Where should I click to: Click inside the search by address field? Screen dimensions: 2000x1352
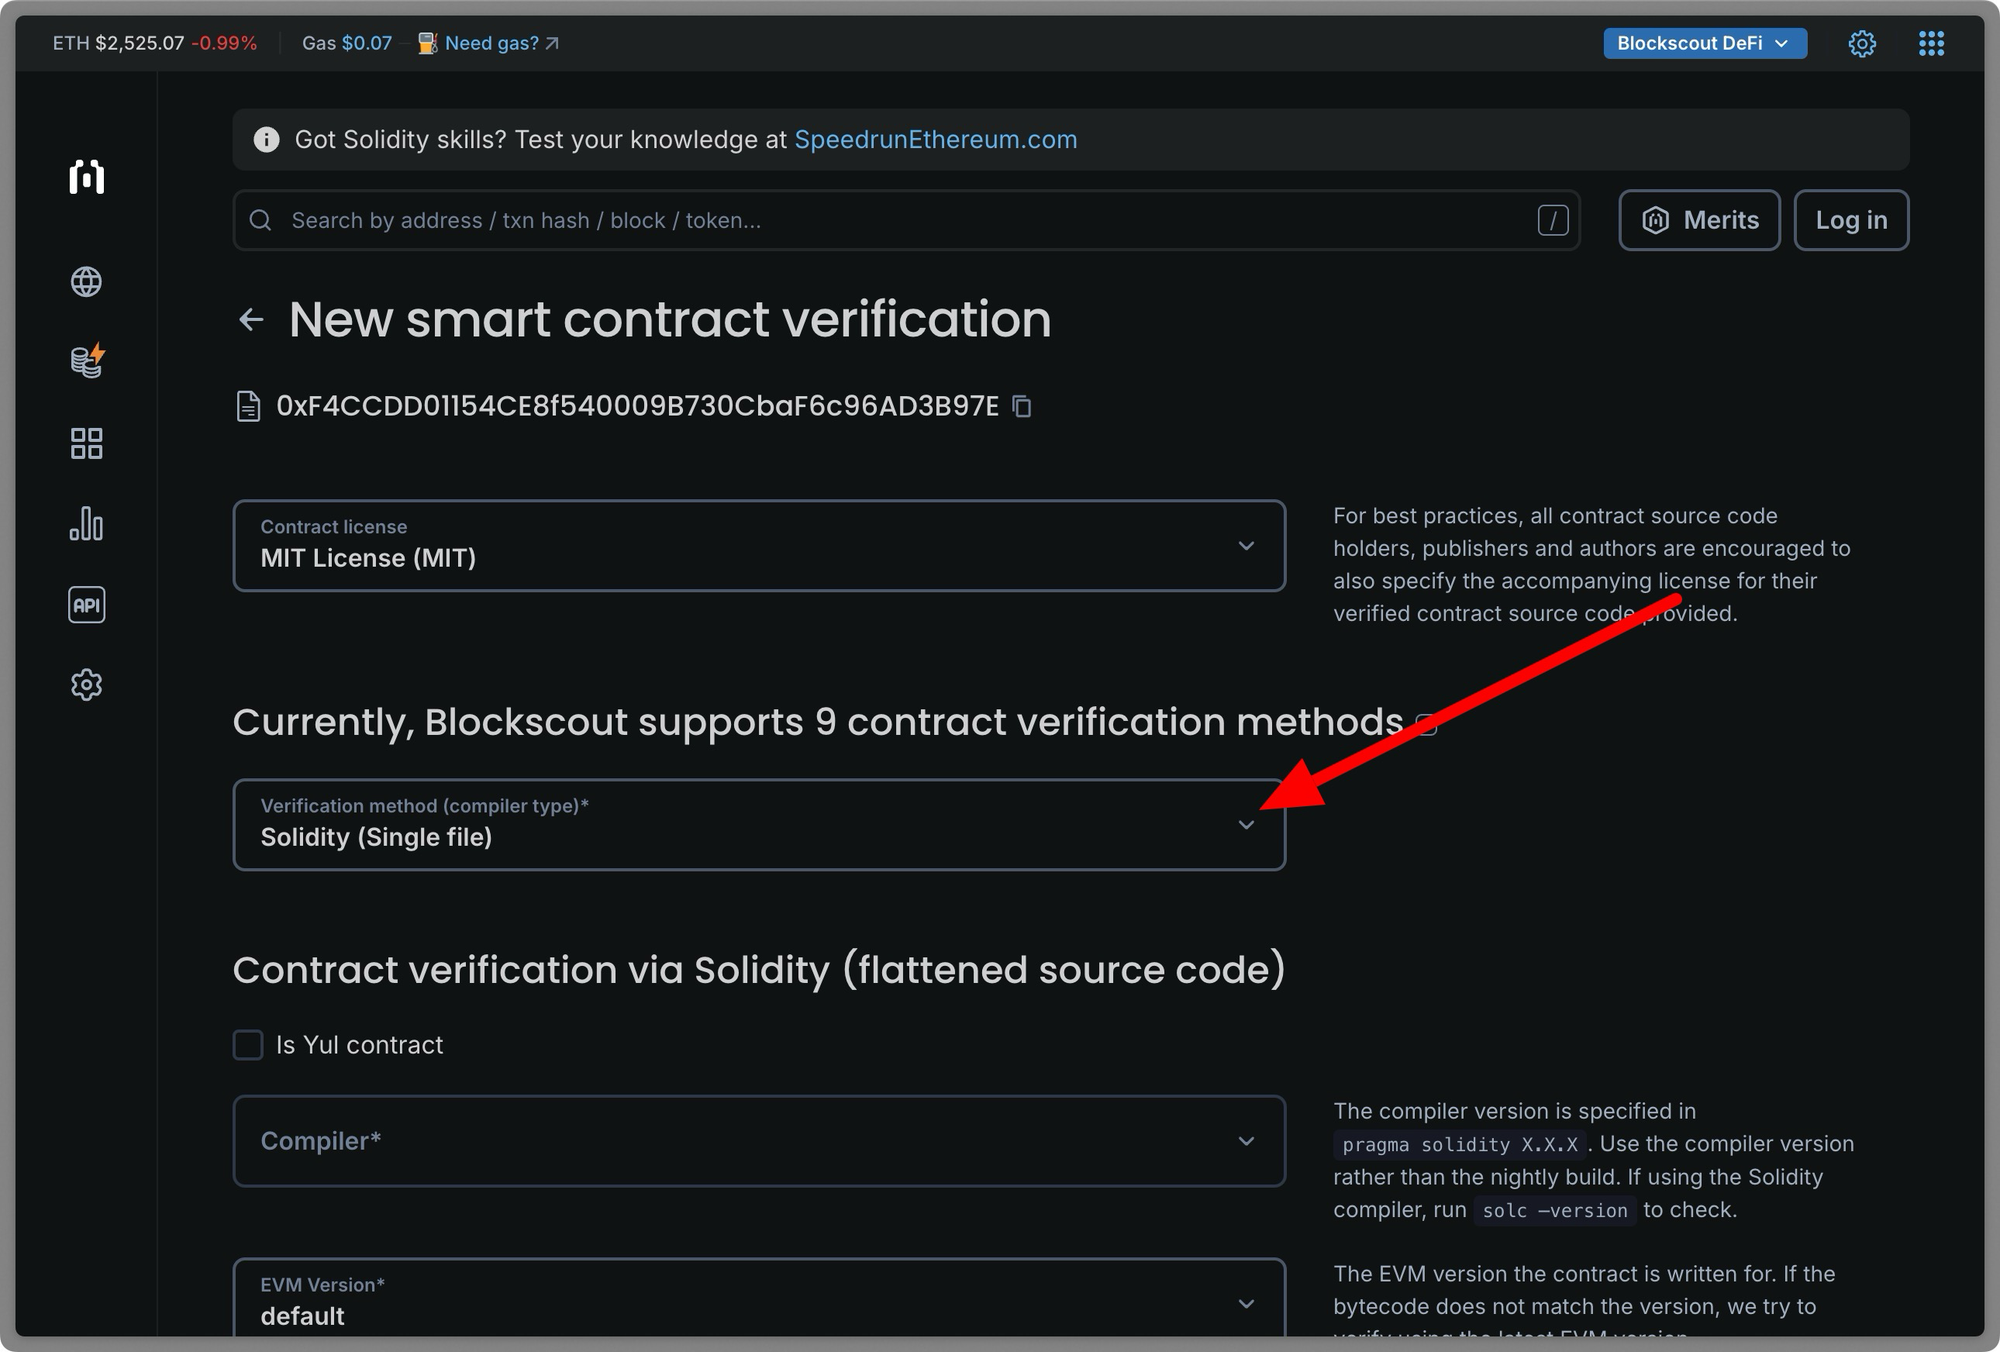700,220
